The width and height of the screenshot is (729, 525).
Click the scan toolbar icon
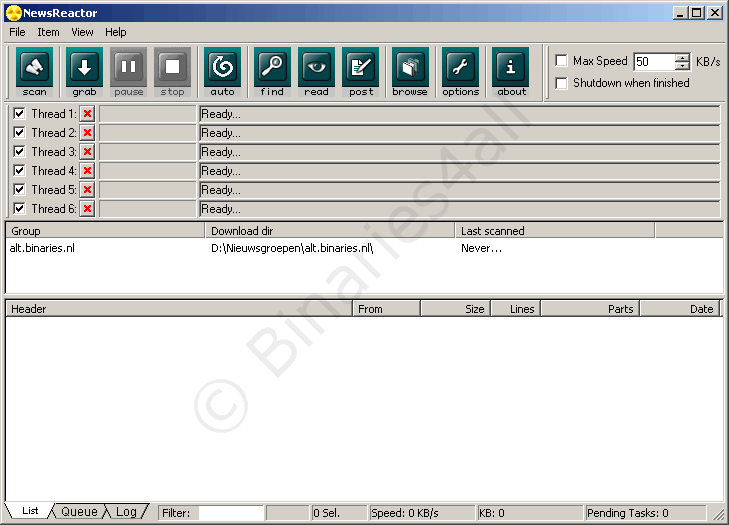(x=34, y=72)
